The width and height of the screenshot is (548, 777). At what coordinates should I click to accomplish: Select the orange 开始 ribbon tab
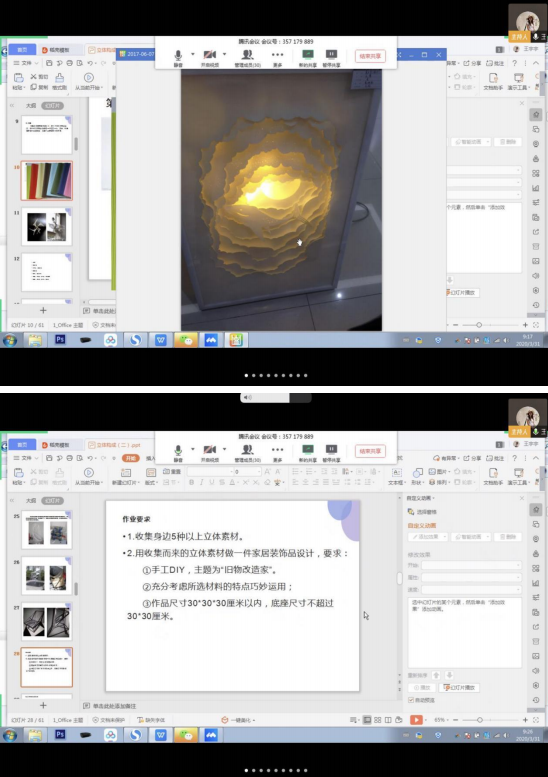(x=131, y=458)
